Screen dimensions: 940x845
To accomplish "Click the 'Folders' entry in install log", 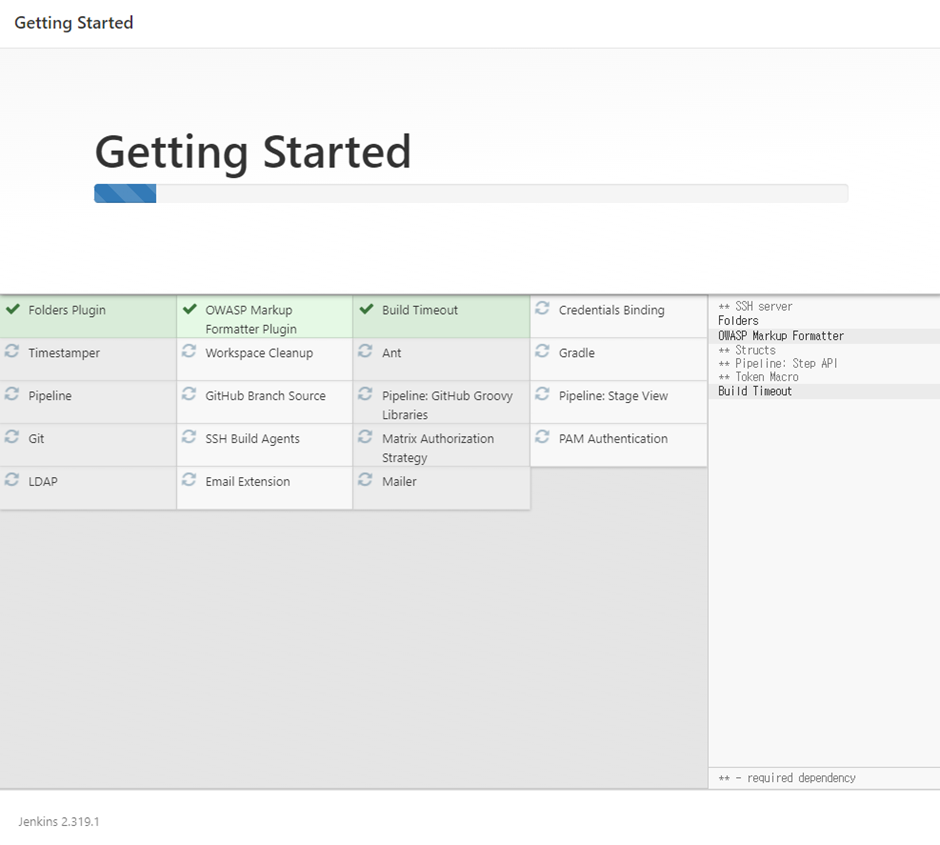I will click(x=738, y=321).
